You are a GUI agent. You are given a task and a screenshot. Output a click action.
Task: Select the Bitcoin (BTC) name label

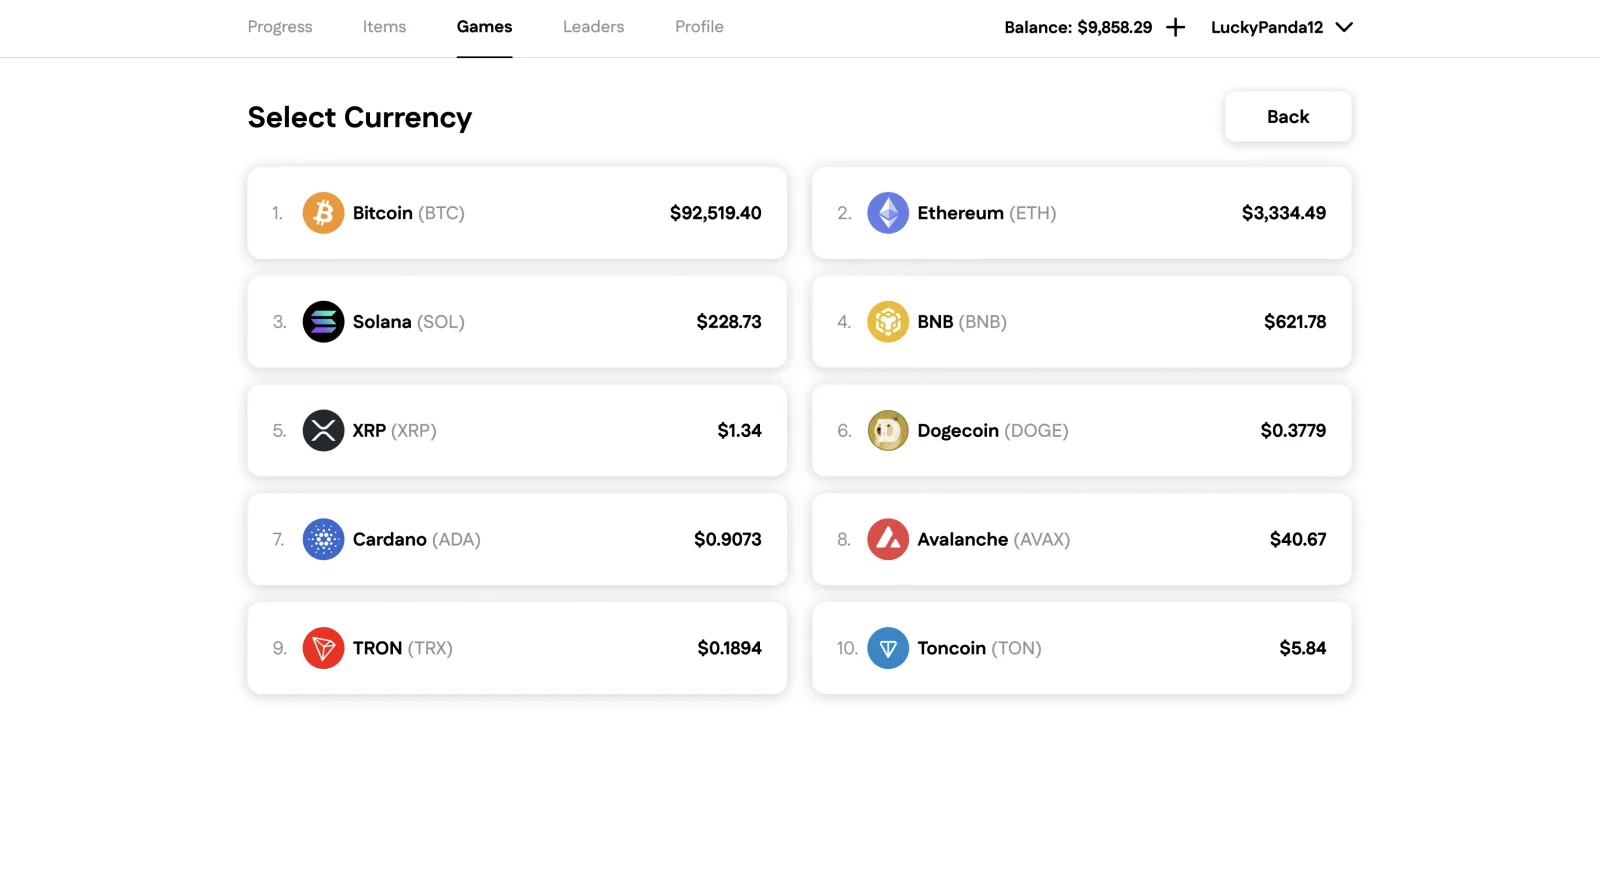(x=409, y=213)
